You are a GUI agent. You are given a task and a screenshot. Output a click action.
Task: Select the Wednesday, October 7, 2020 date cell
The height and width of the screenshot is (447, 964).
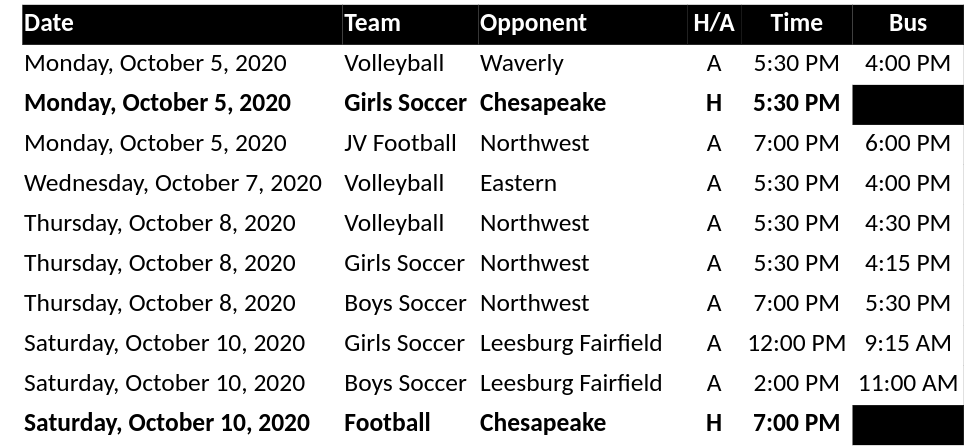[x=173, y=183]
